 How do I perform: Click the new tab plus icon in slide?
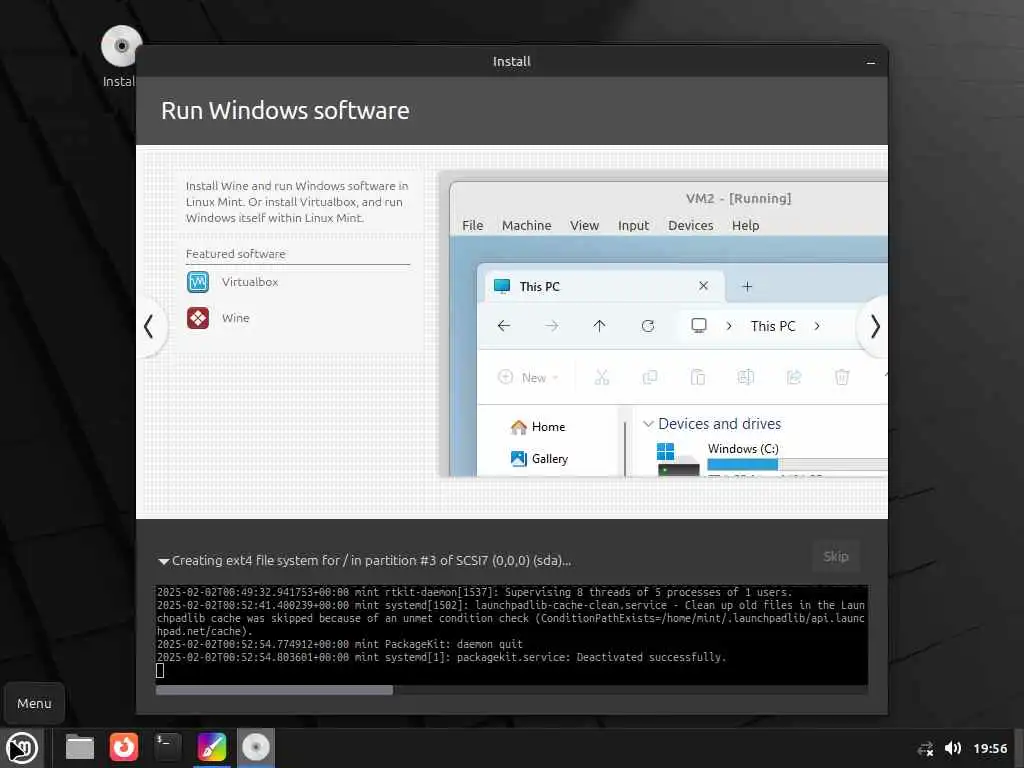point(747,287)
